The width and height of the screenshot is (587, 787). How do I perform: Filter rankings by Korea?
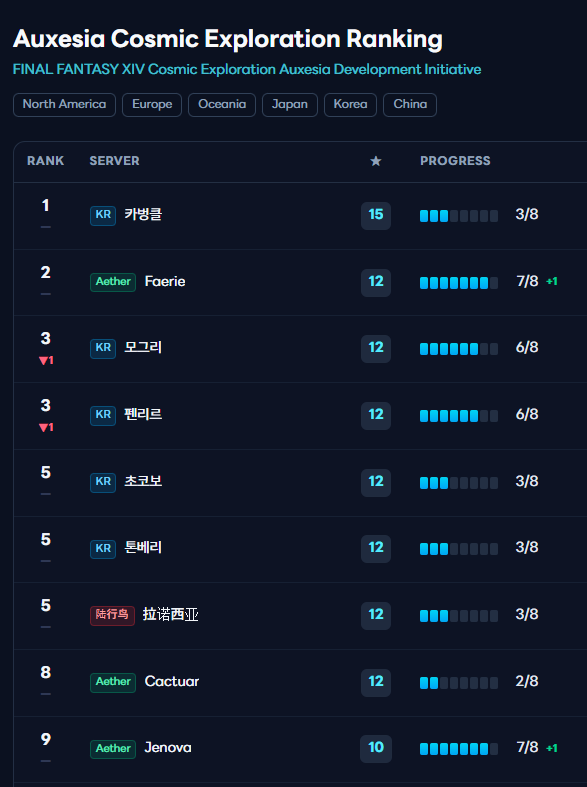(x=350, y=104)
